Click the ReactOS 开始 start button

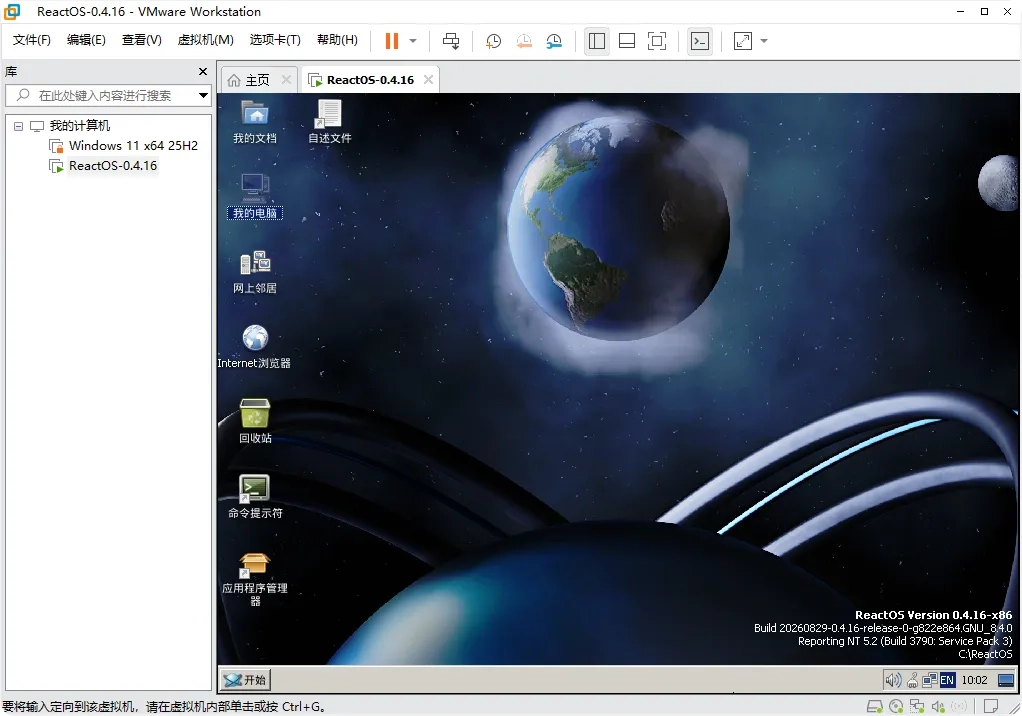(245, 680)
